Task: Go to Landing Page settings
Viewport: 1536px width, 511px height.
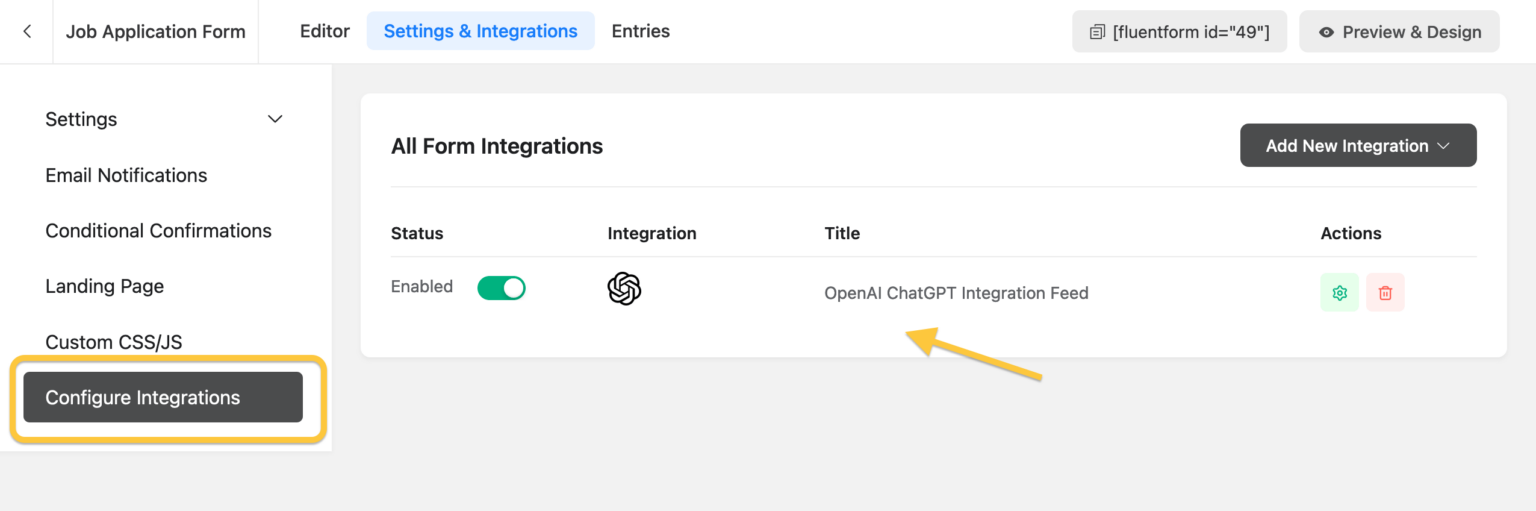Action: pos(104,286)
